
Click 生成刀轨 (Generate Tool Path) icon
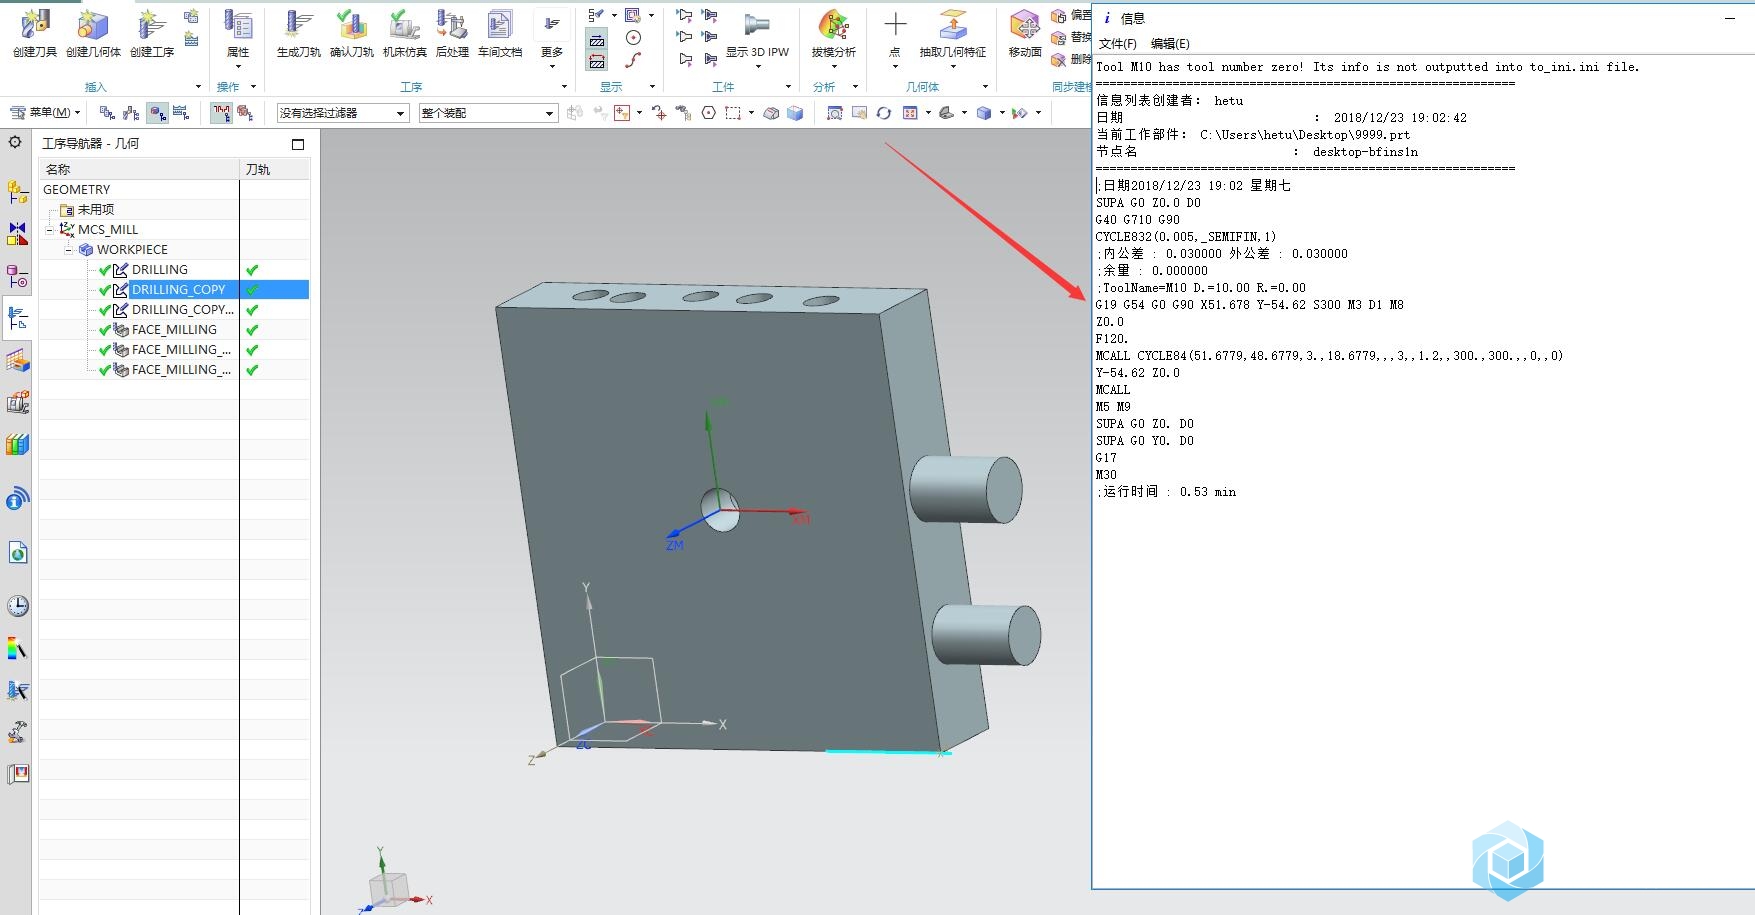point(298,32)
